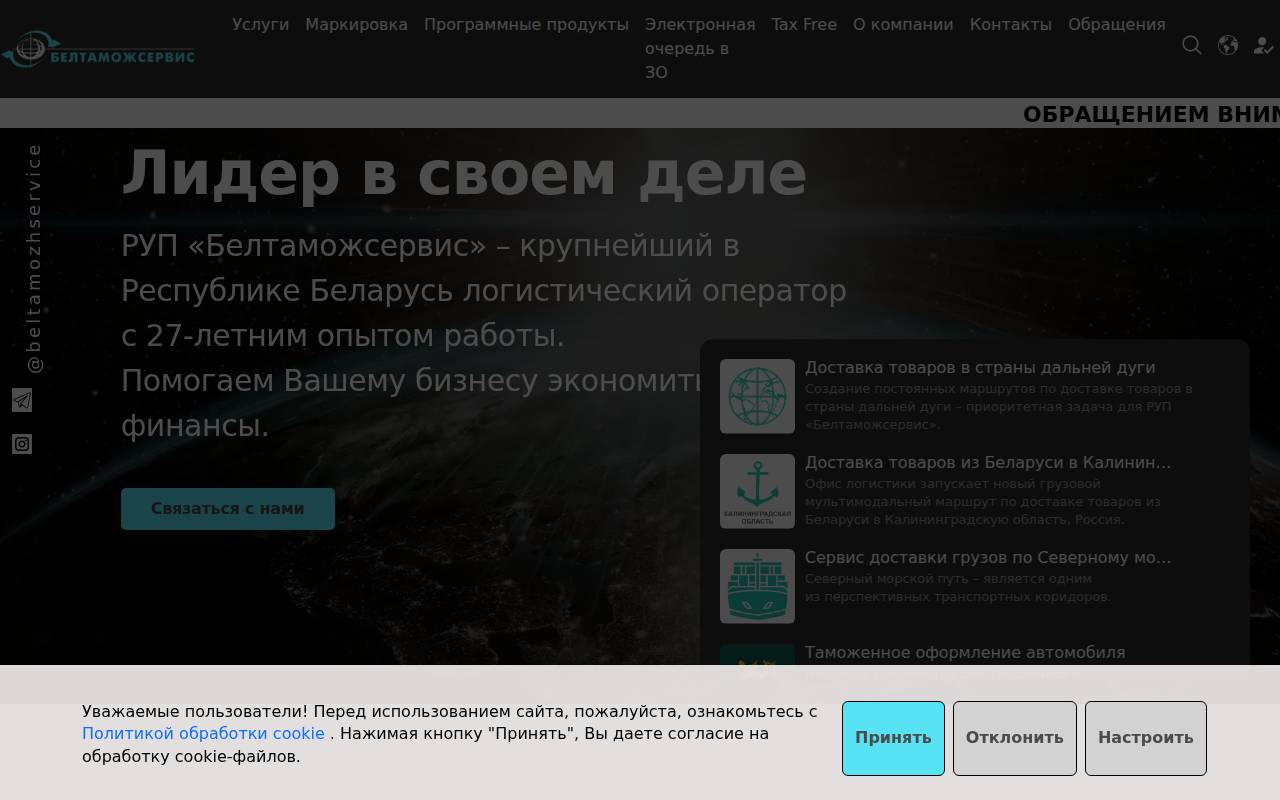Click the Связаться с нами button
Viewport: 1280px width, 800px height.
(228, 508)
